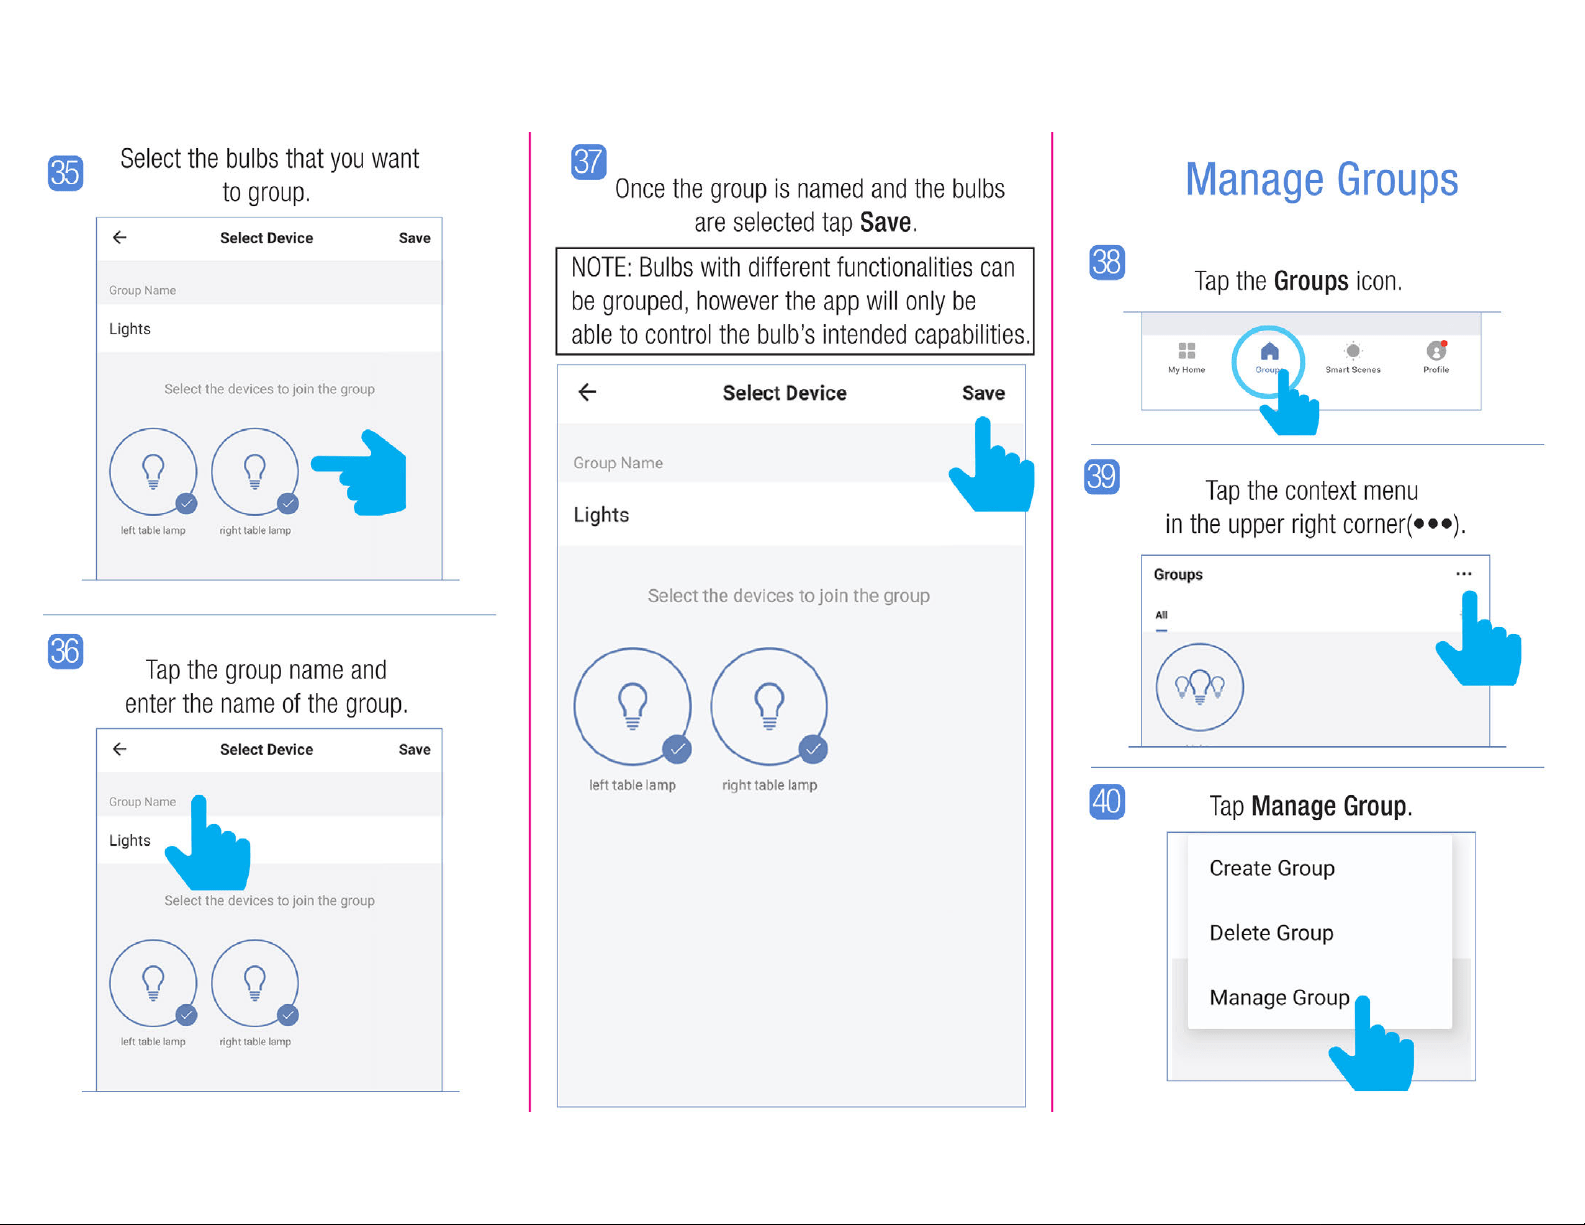Click back arrow in step 35 screen
Screen dimensions: 1585x1225
(120, 237)
